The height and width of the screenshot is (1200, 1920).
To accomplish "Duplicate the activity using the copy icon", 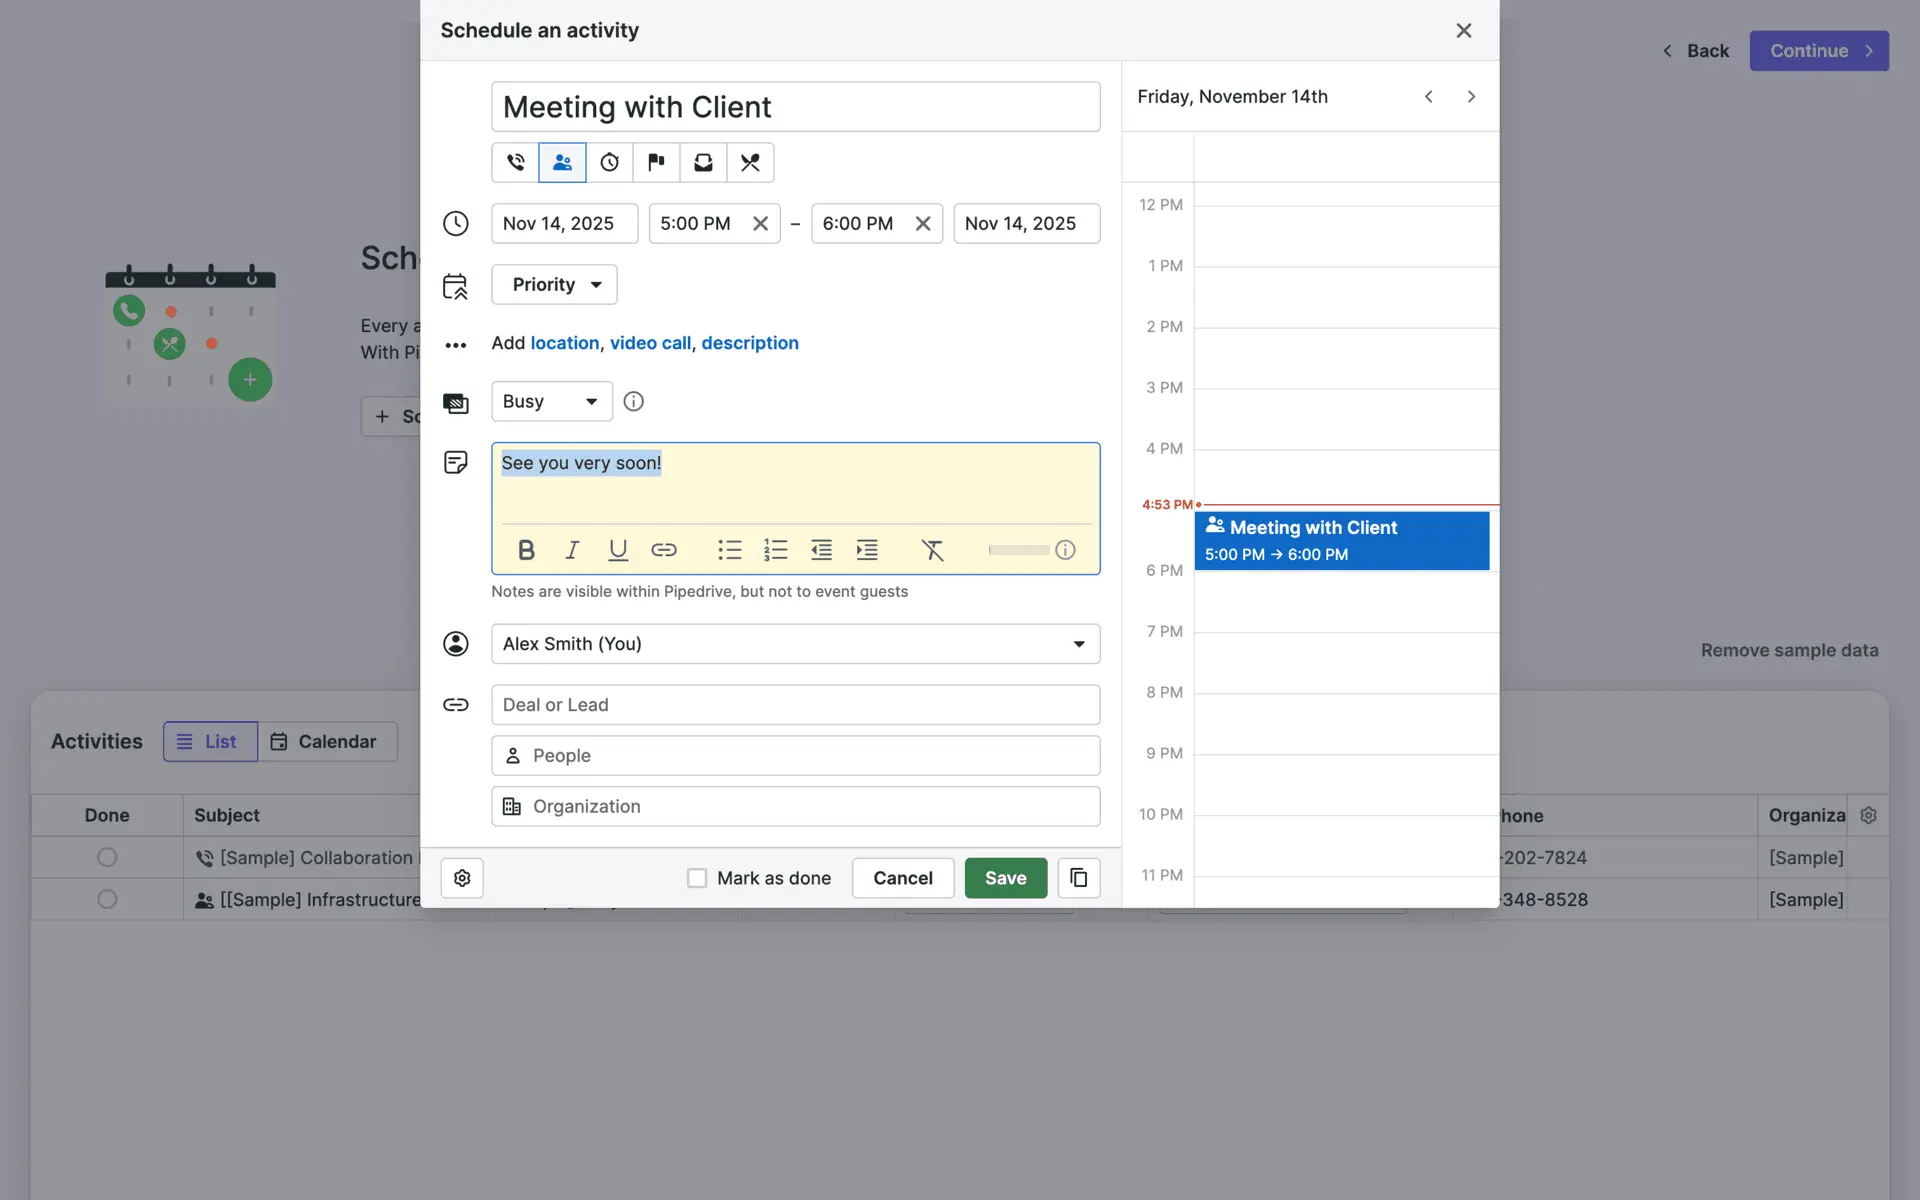I will point(1078,878).
